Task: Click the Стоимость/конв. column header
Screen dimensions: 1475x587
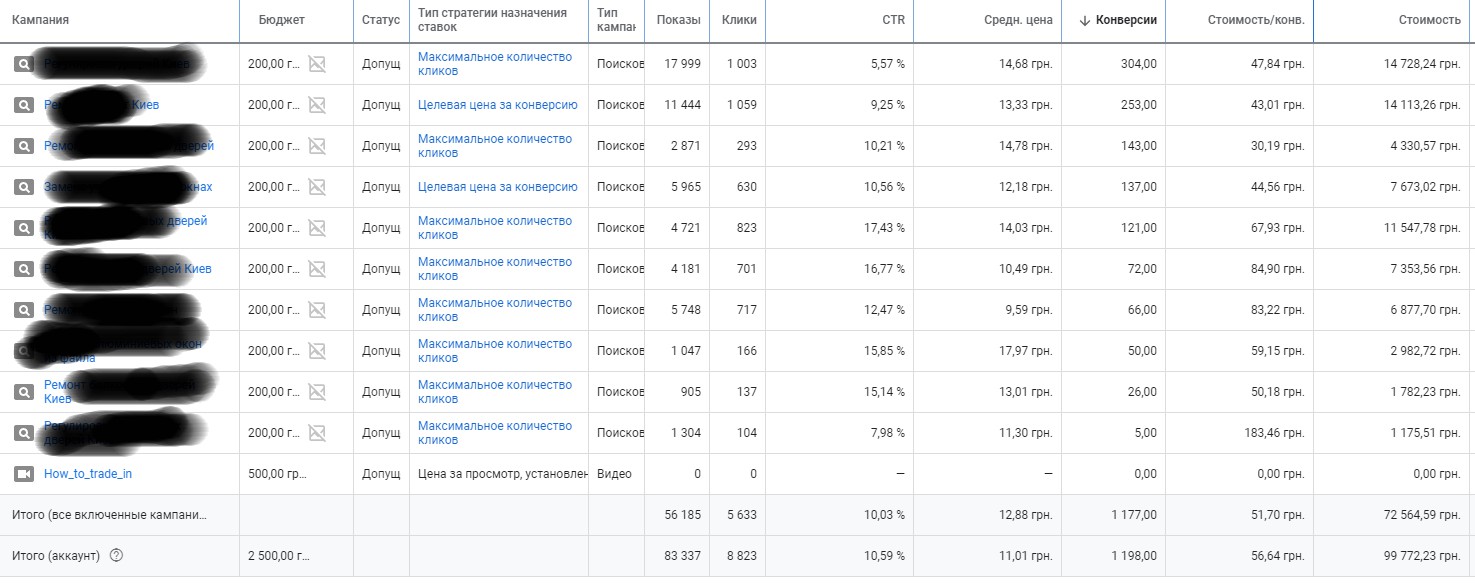Action: (x=1256, y=20)
